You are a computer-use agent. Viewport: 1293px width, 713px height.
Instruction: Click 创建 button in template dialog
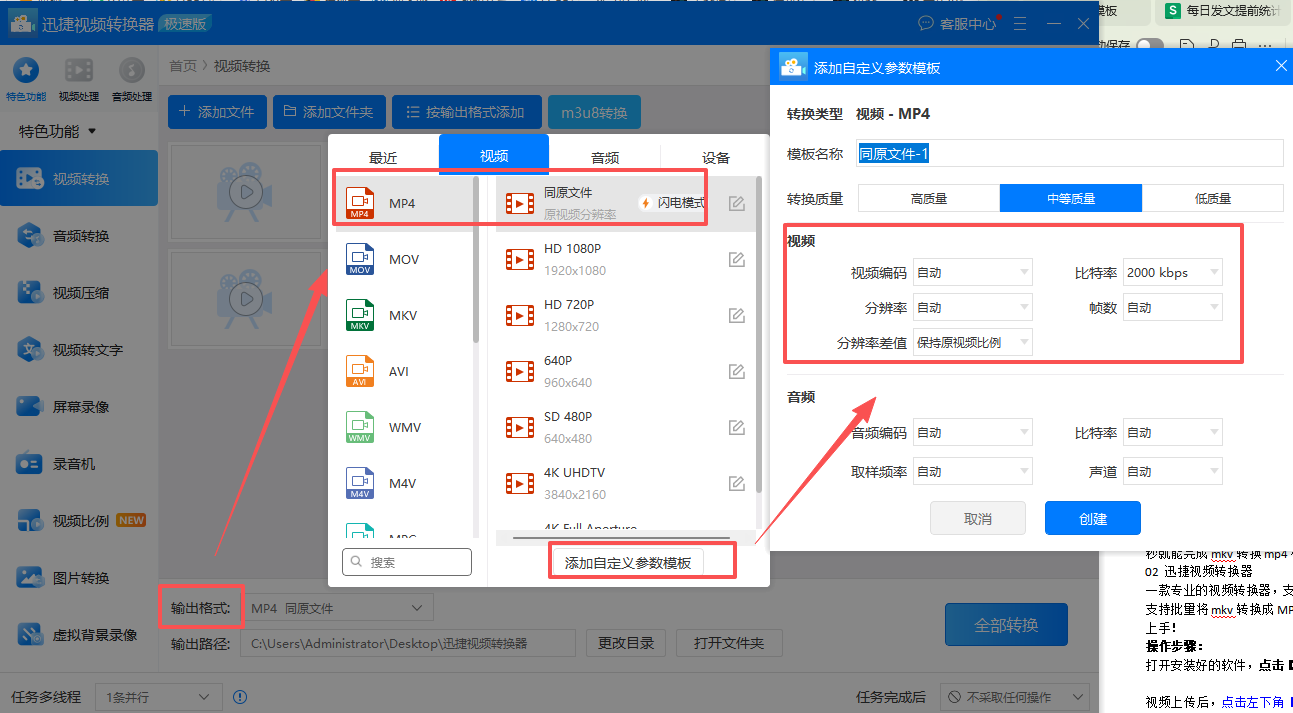click(x=1093, y=519)
